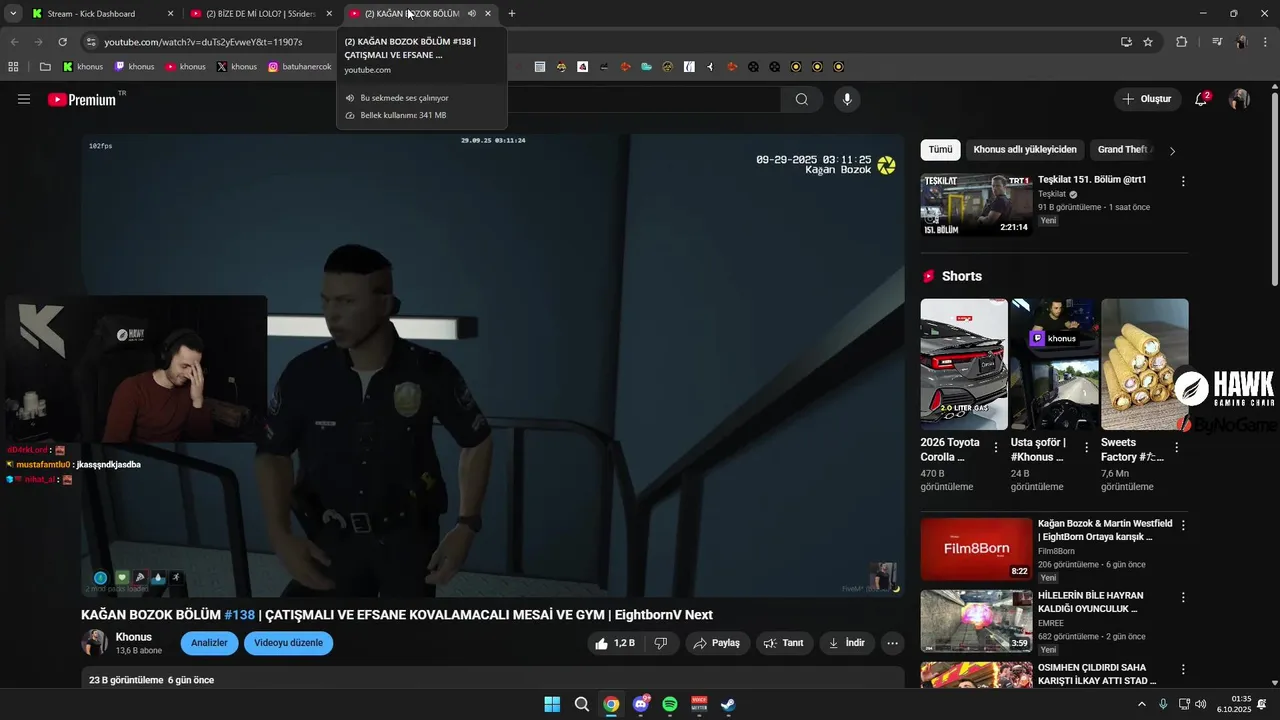View site information icon in address bar
Viewport: 1280px width, 720px height.
click(91, 42)
